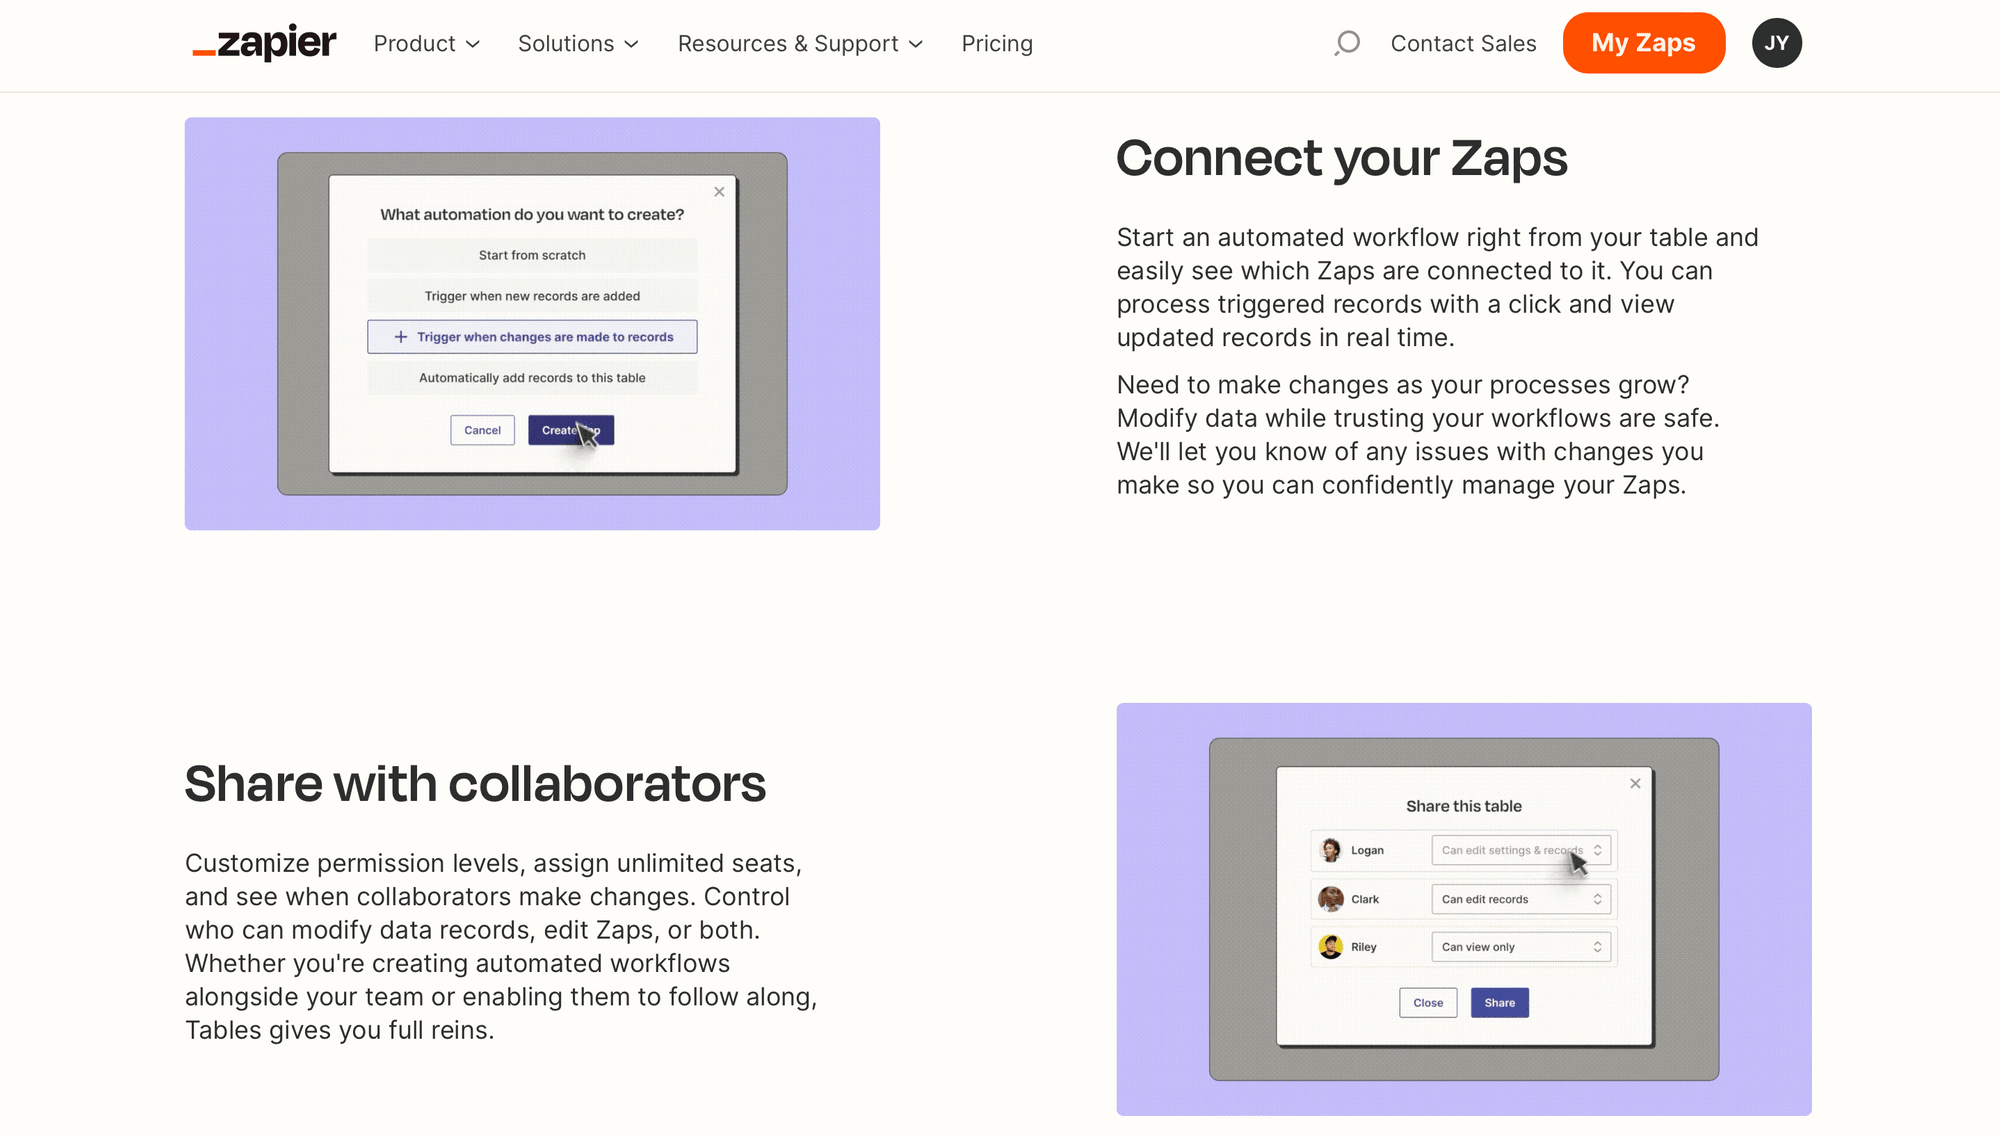Click the My Zaps button icon
The width and height of the screenshot is (2000, 1135).
tap(1643, 43)
